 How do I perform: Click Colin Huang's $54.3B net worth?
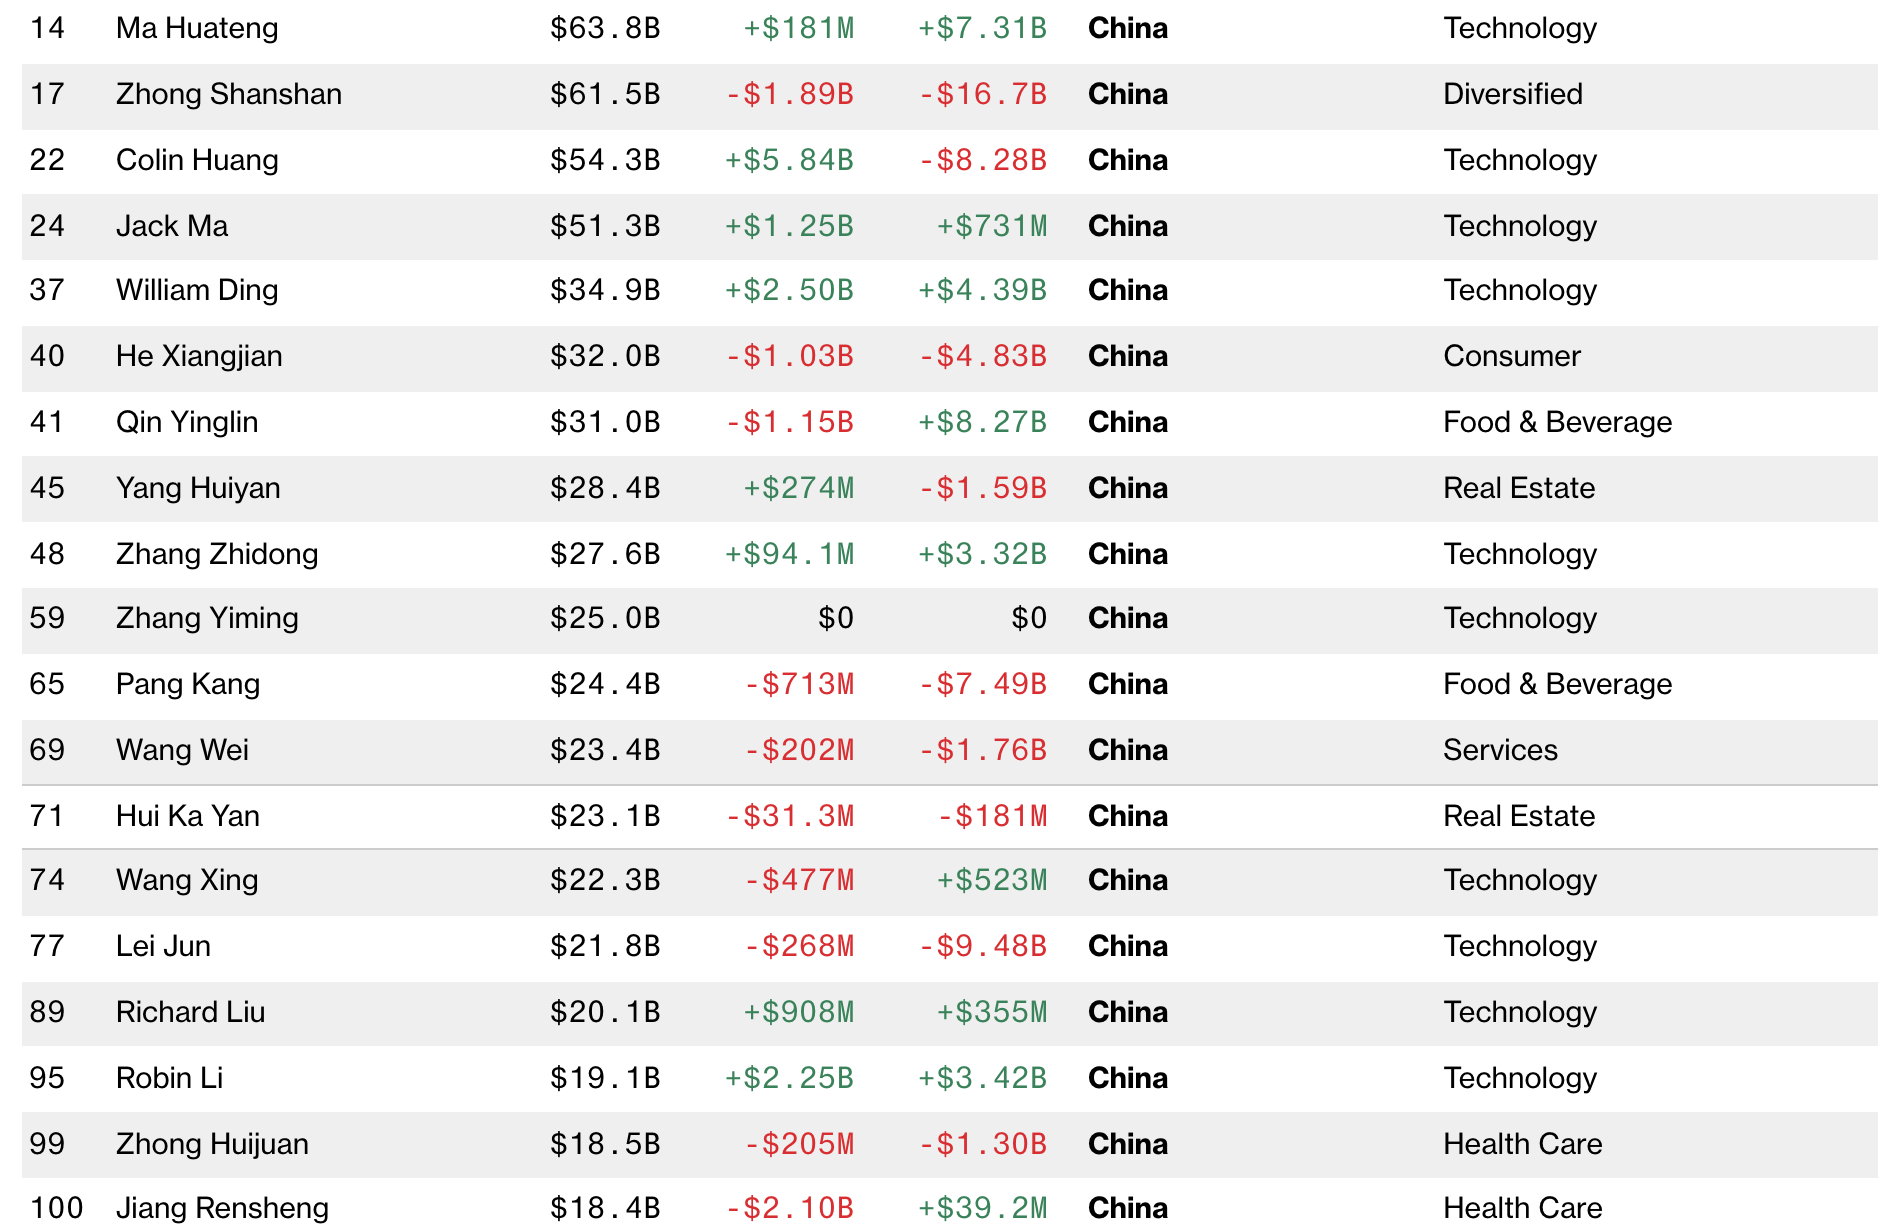(x=605, y=160)
